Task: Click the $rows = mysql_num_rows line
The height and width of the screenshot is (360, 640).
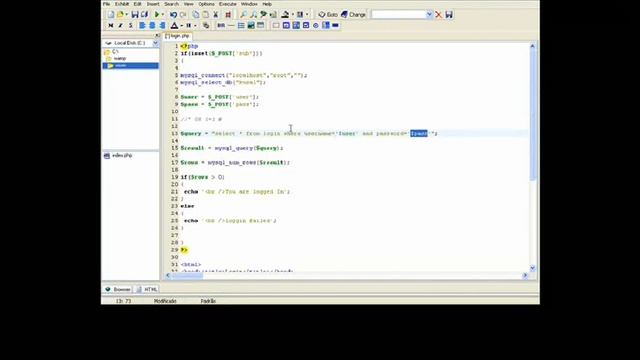Action: (x=235, y=162)
